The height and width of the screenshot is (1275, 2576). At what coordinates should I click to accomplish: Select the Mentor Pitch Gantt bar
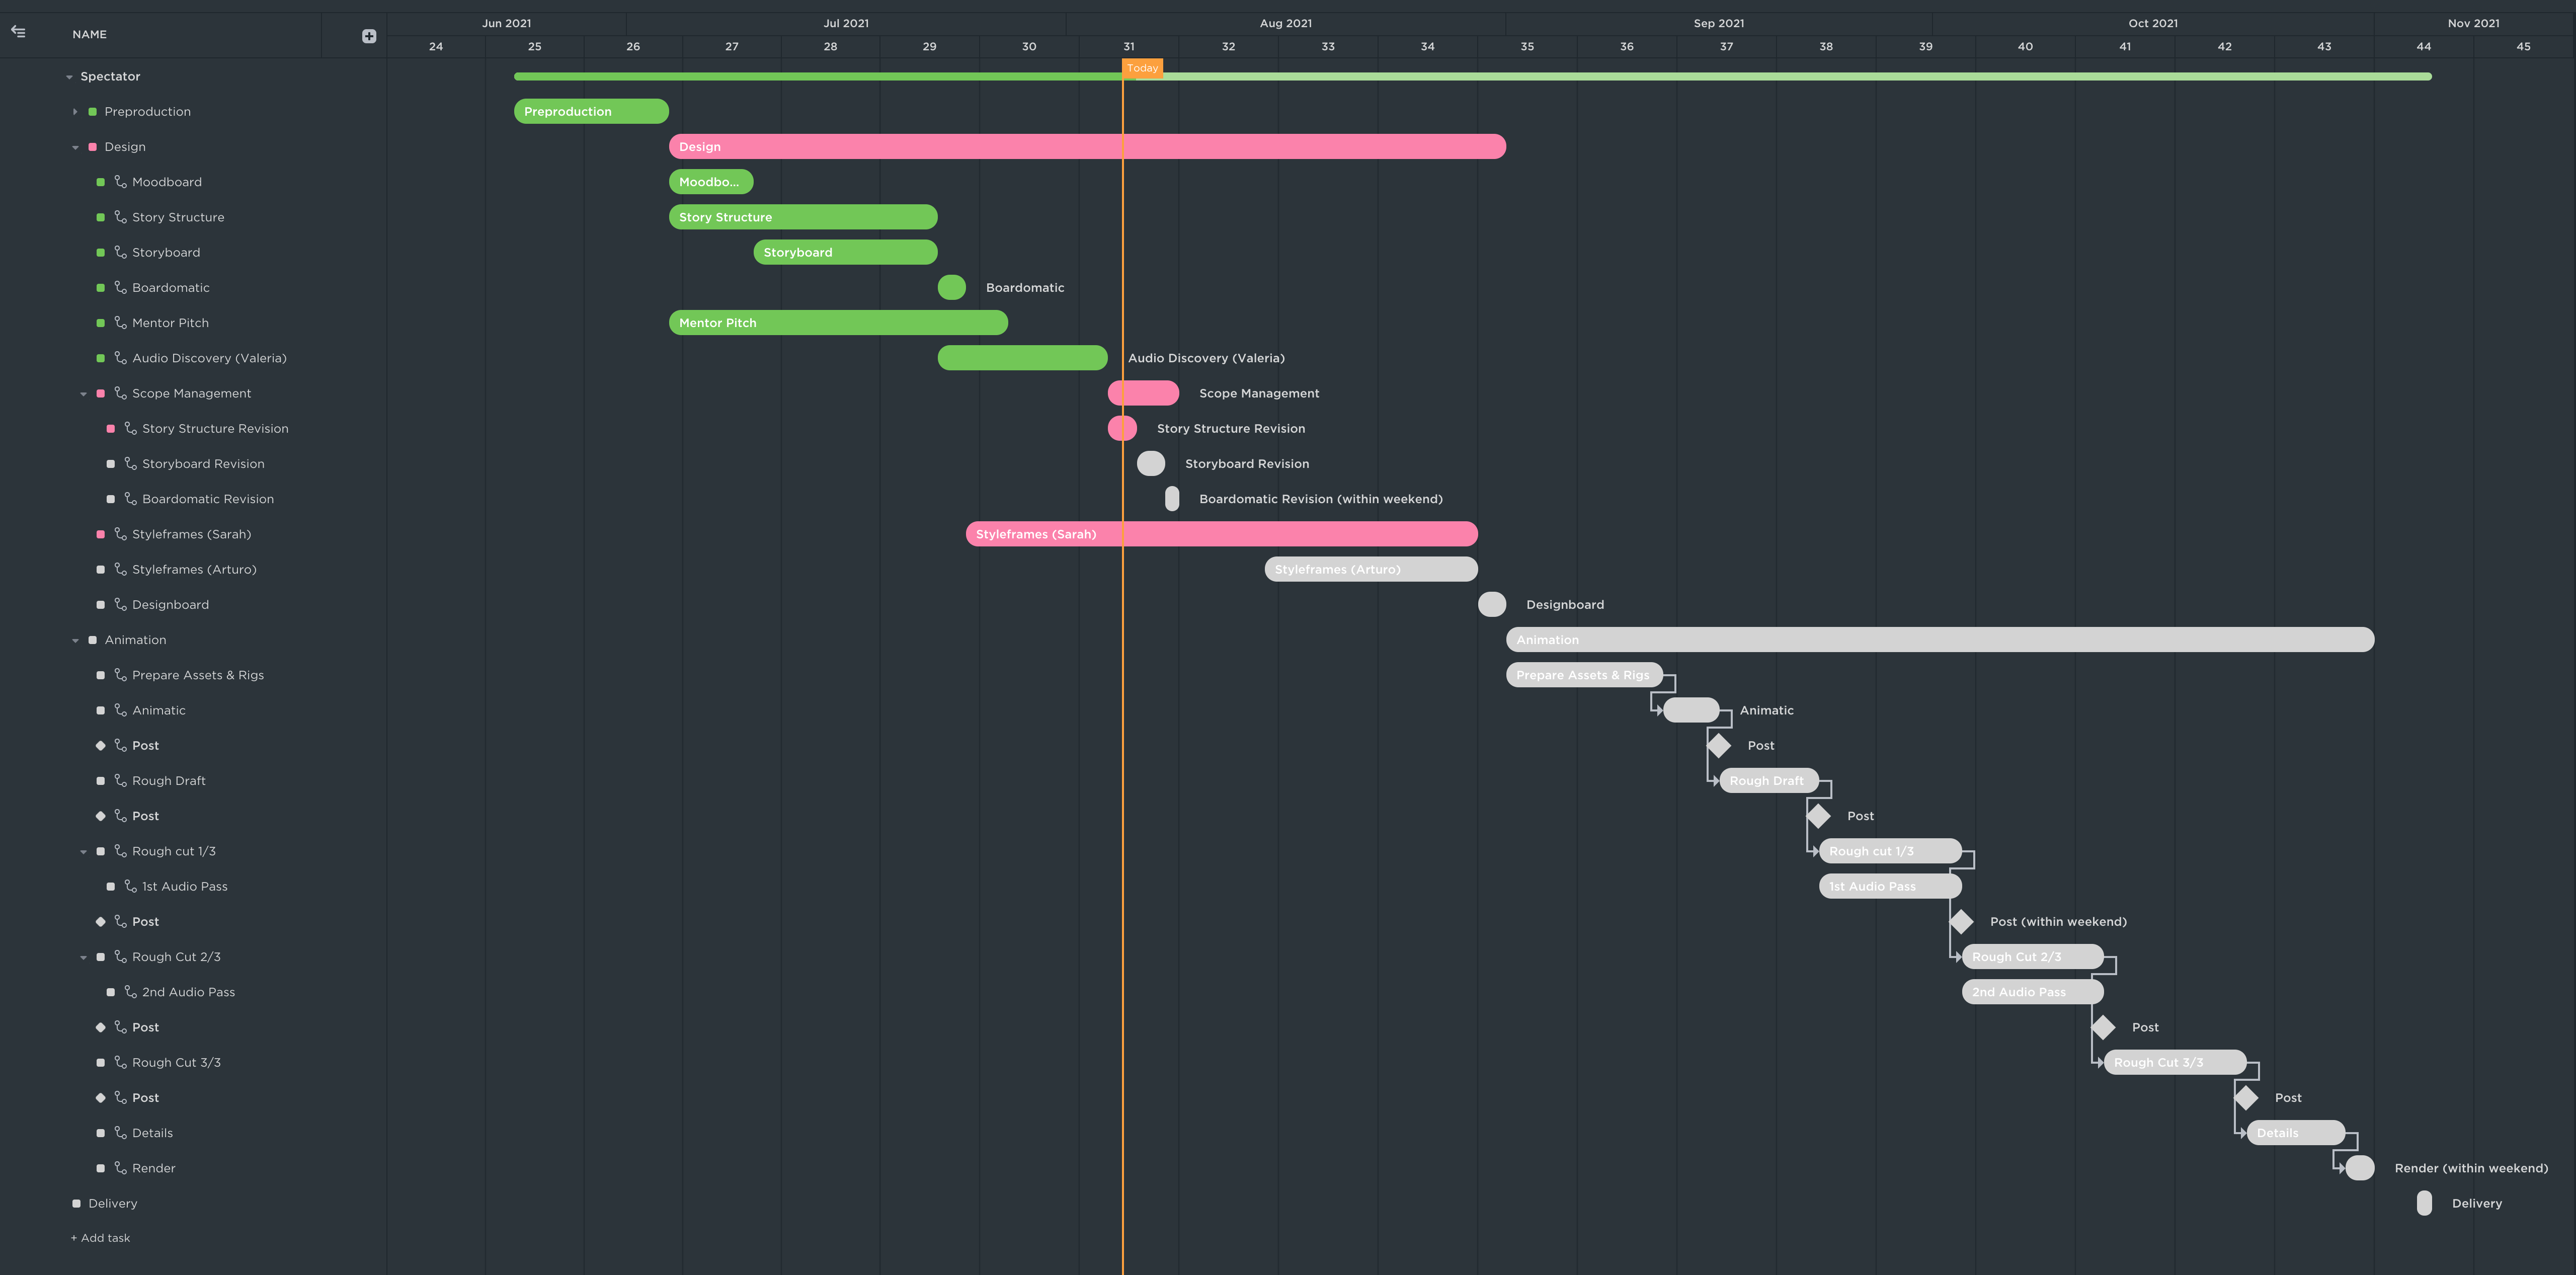pyautogui.click(x=838, y=322)
